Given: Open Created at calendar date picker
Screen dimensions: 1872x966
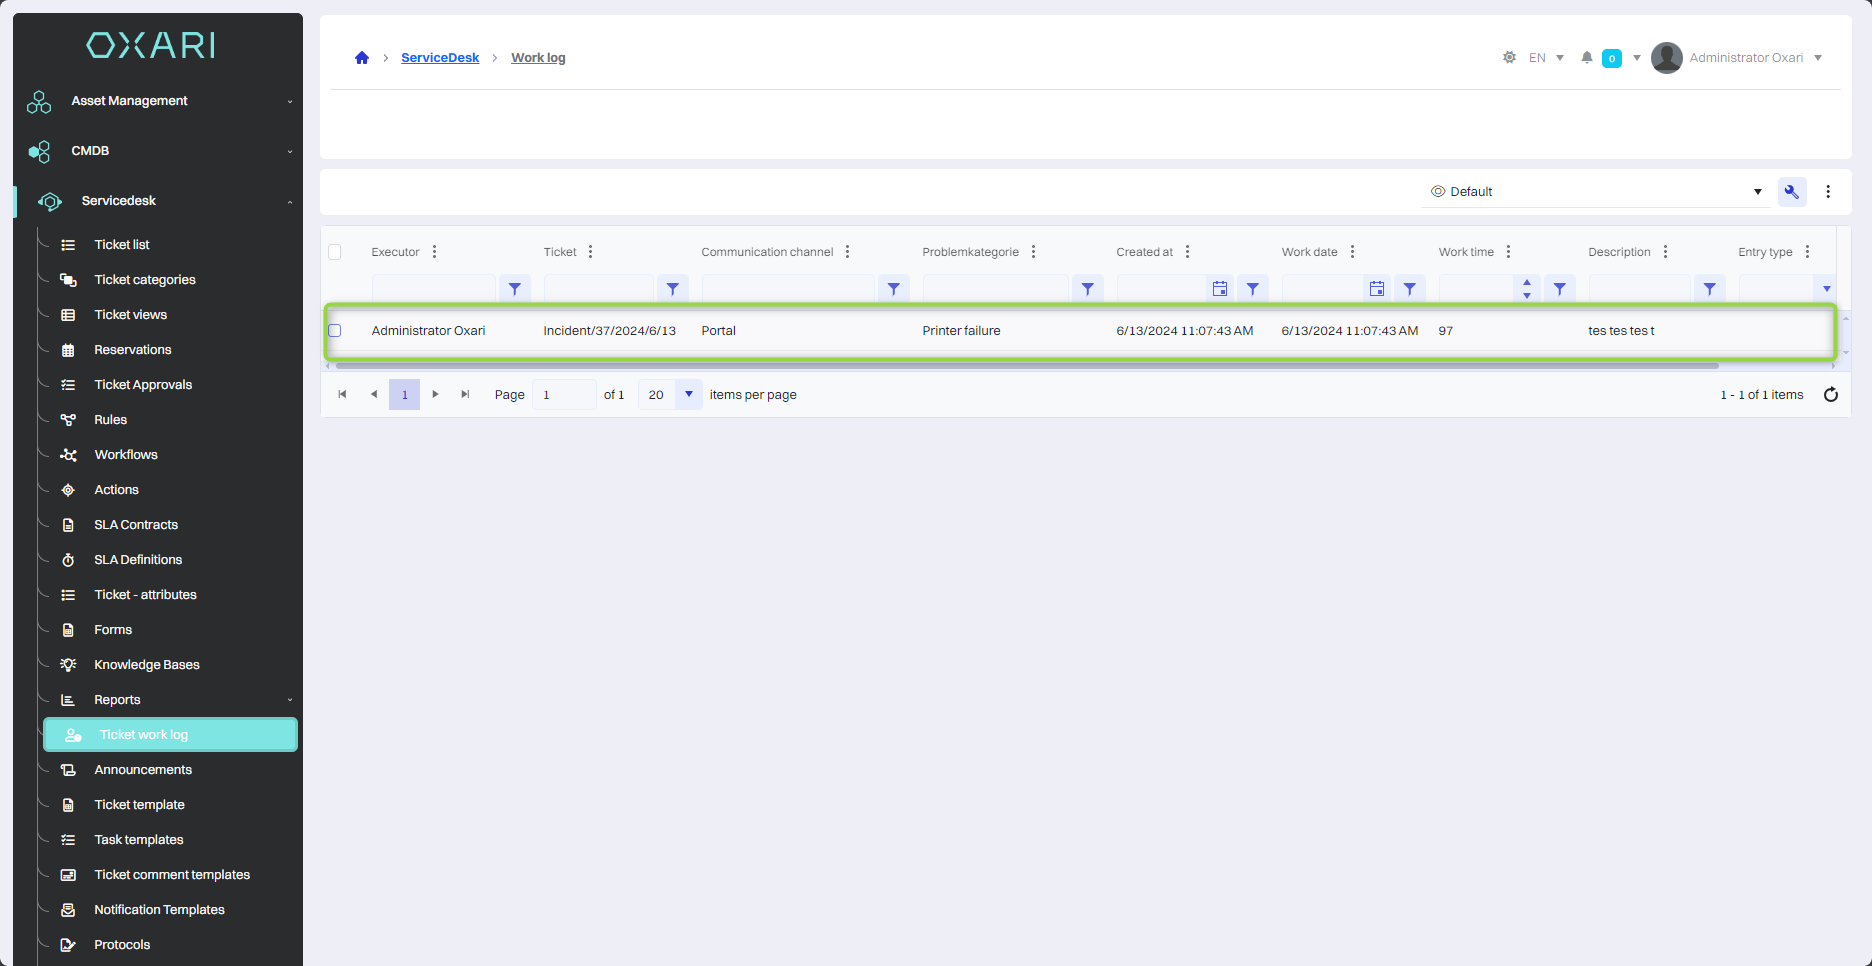Looking at the screenshot, I should [x=1220, y=289].
